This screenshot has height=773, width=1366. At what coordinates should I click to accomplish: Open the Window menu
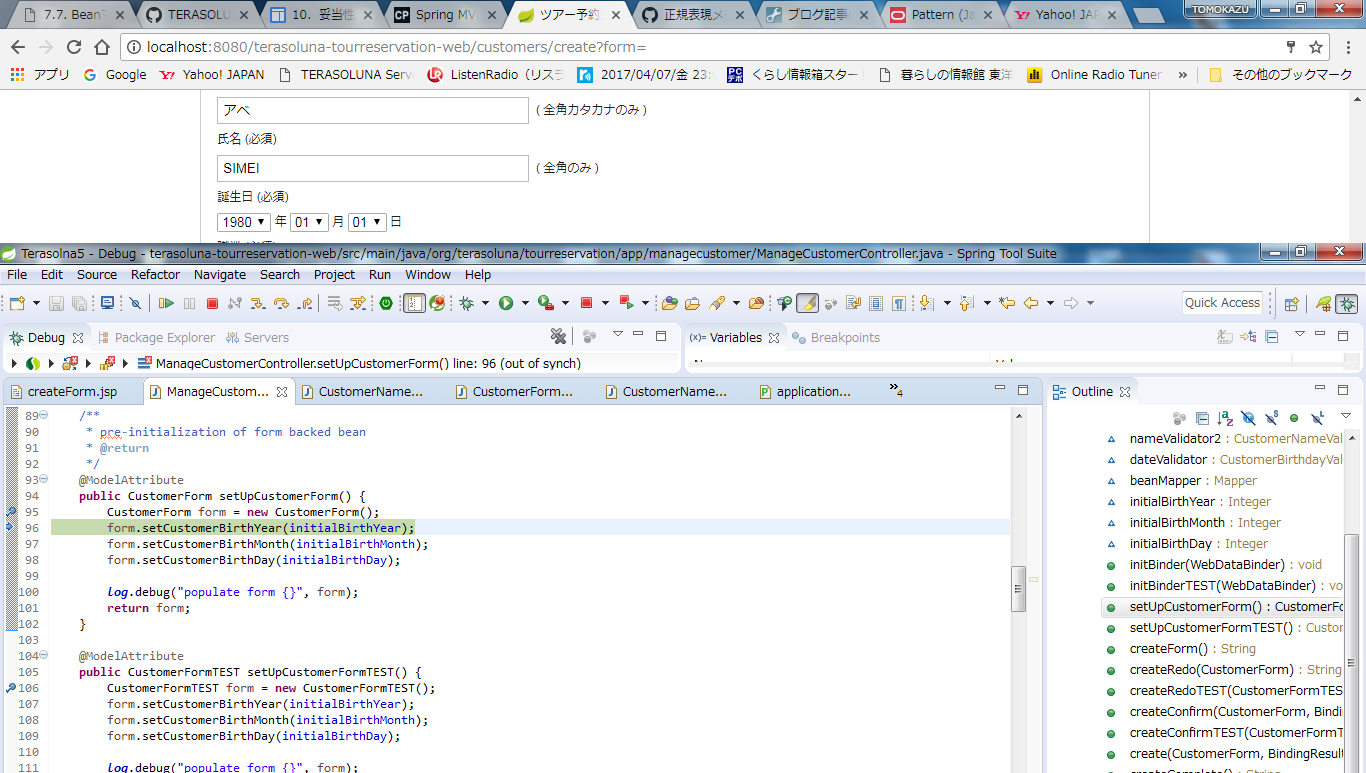[428, 275]
